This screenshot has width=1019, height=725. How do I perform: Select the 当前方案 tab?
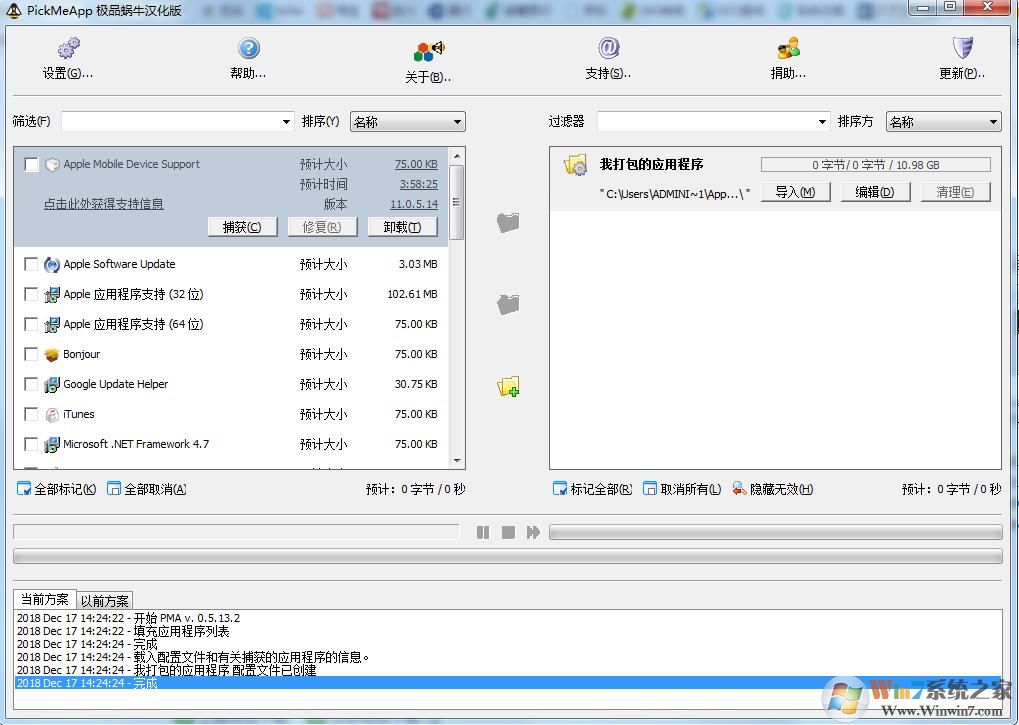coord(45,600)
